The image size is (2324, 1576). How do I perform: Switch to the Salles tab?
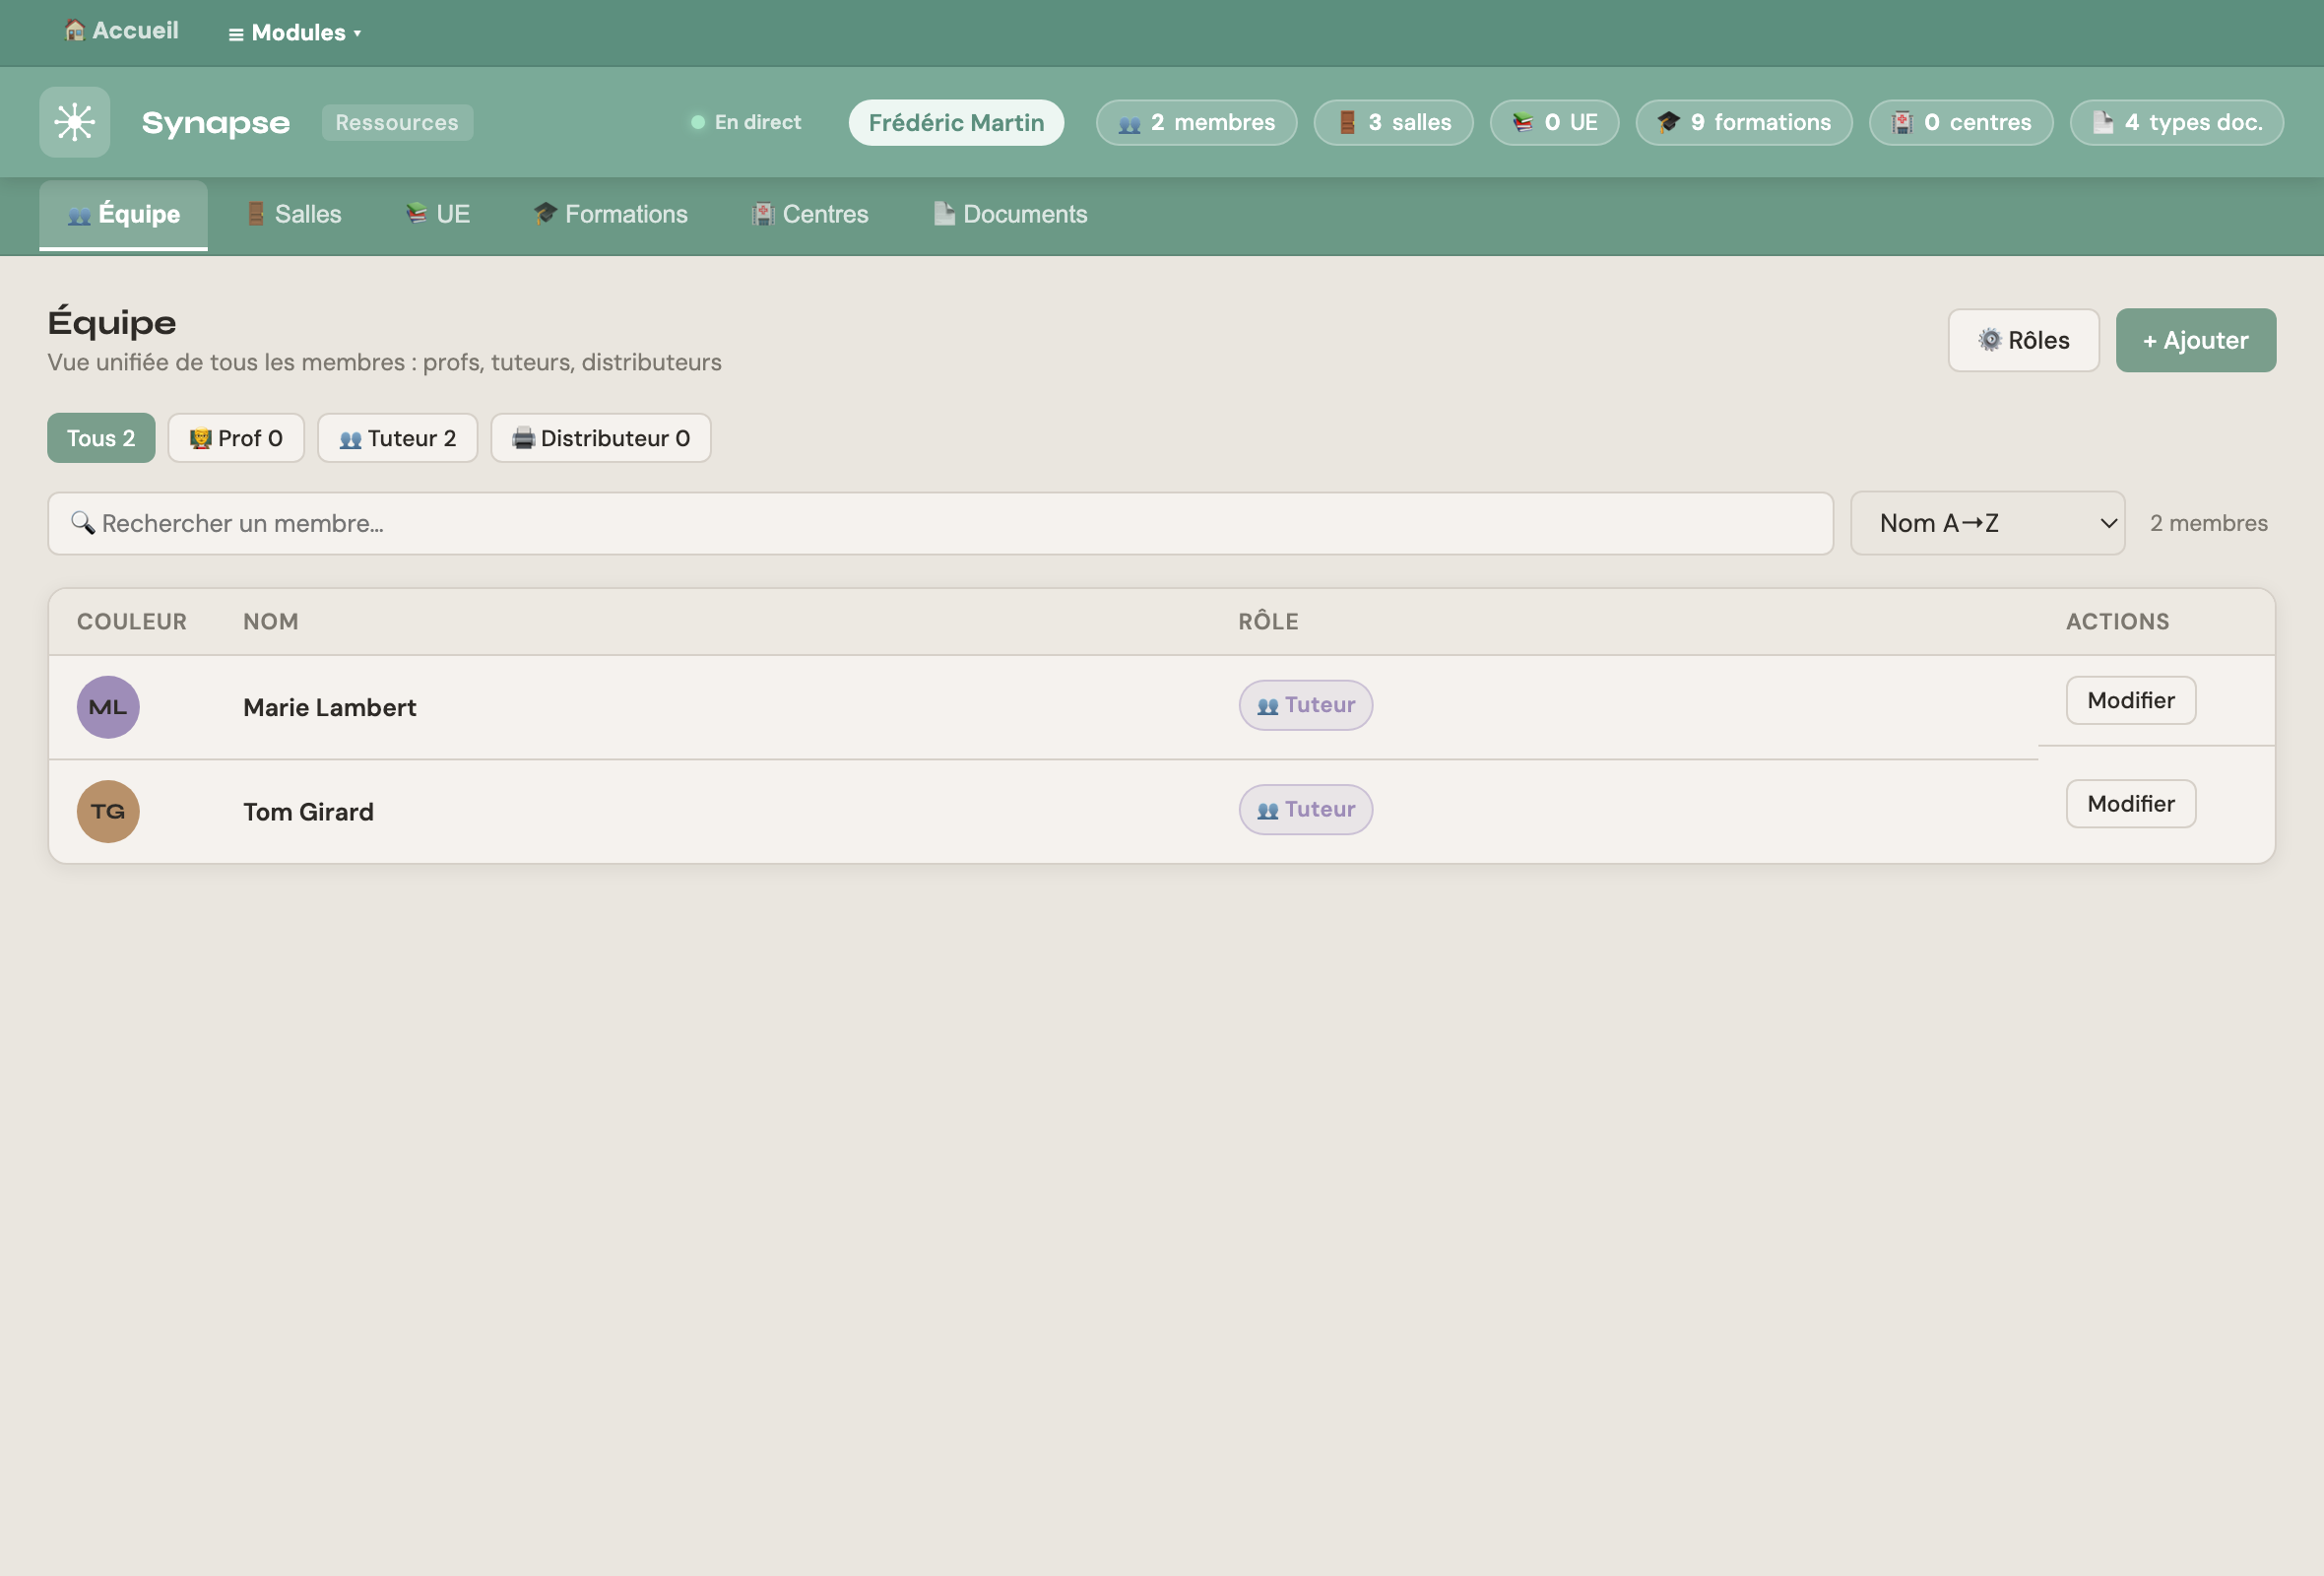(294, 214)
